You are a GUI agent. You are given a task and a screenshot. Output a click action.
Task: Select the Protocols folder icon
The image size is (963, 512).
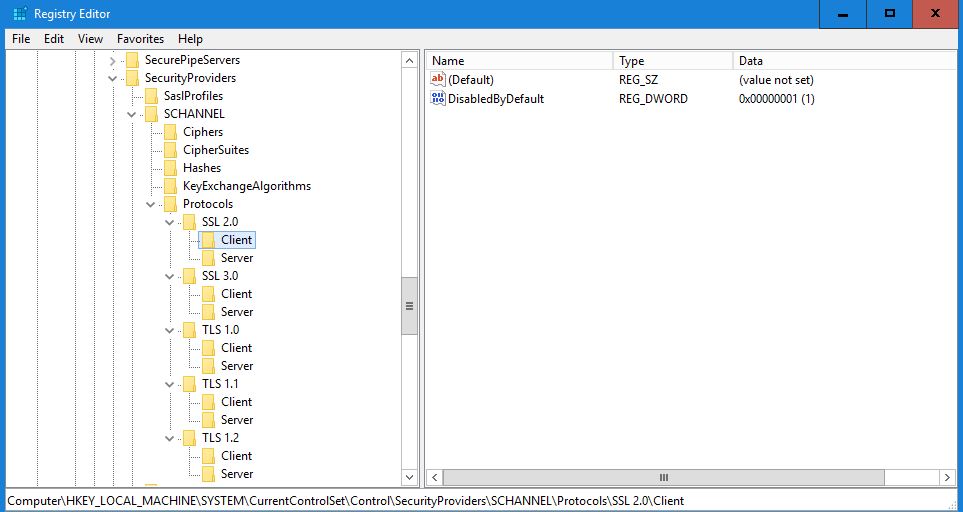pos(170,204)
